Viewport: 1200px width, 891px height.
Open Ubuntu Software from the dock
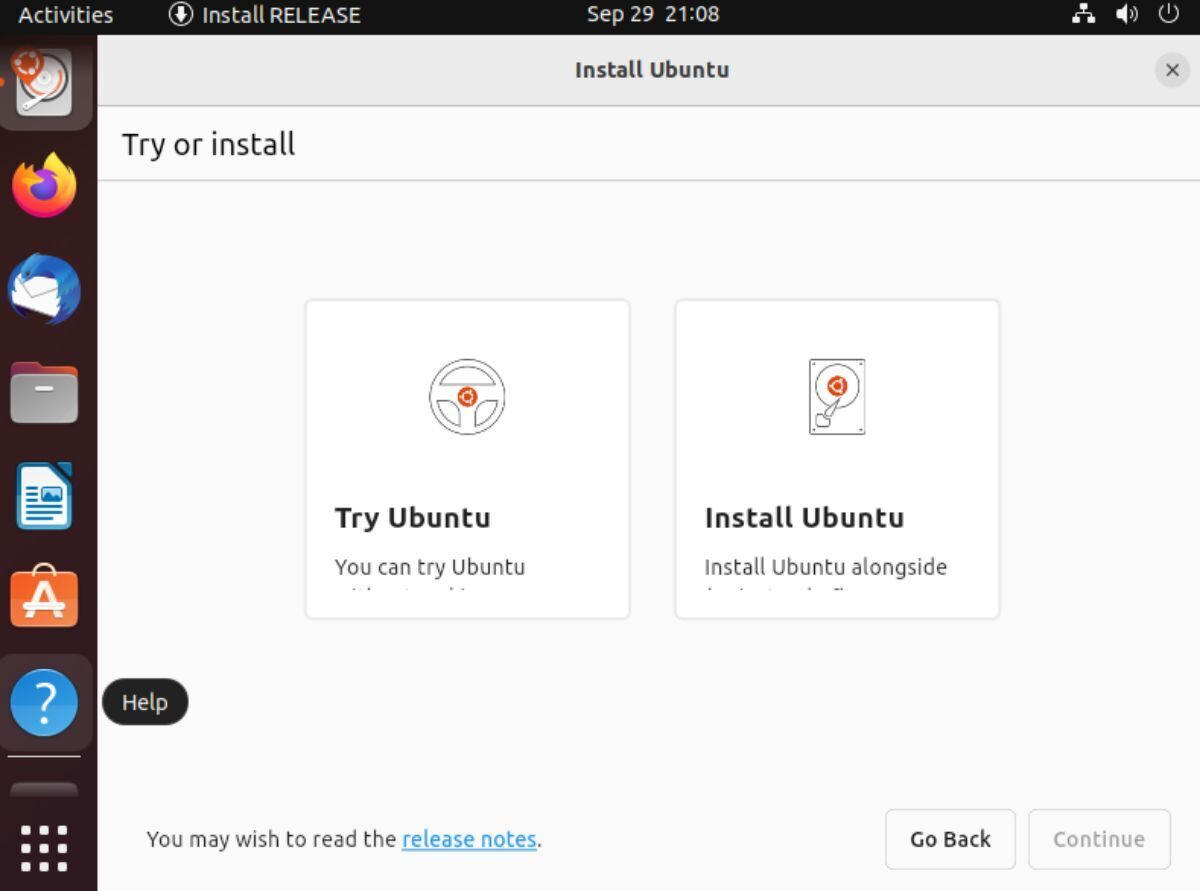(x=44, y=598)
